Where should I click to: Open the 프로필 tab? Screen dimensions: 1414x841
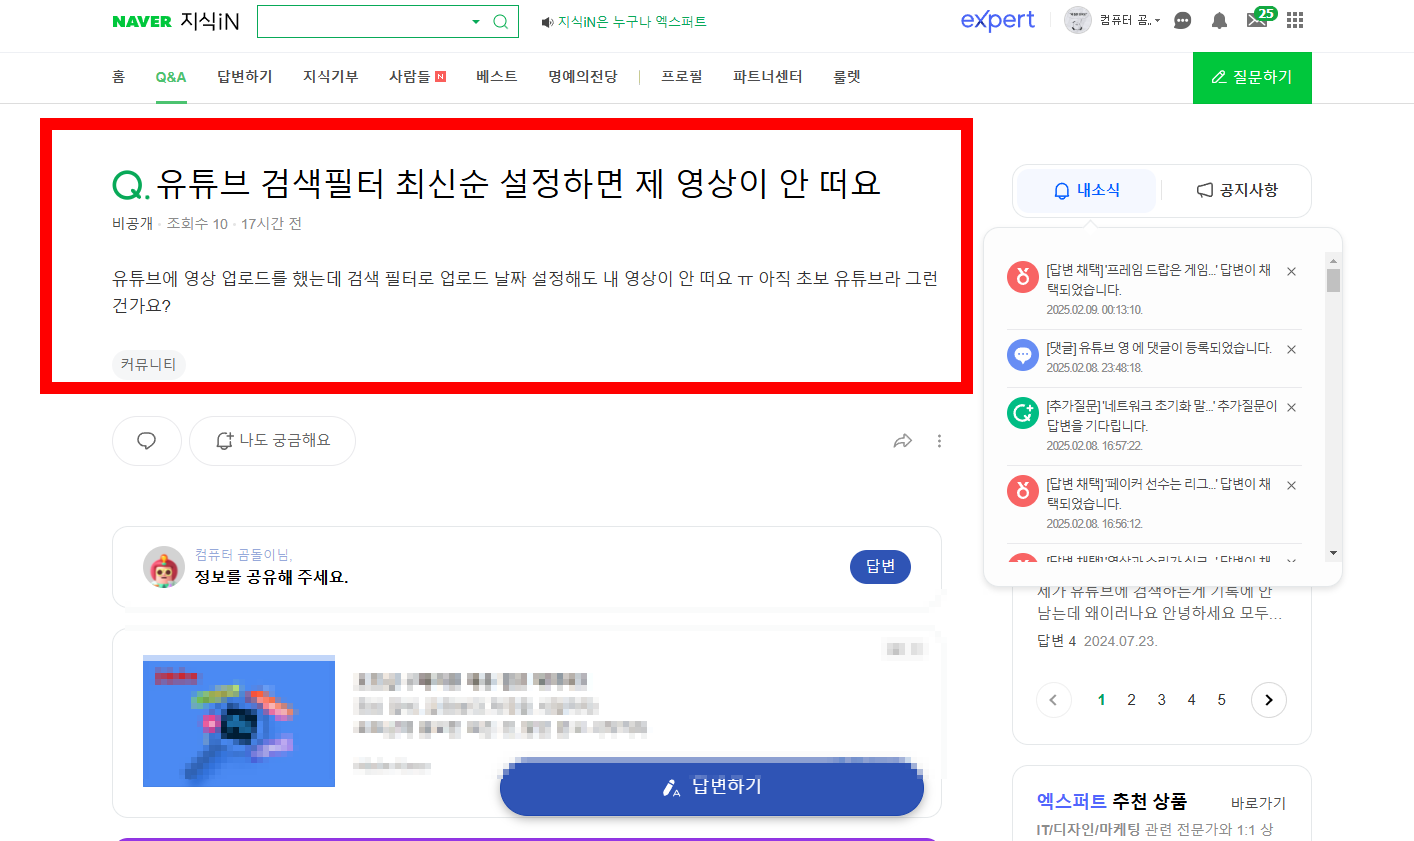[x=682, y=77]
